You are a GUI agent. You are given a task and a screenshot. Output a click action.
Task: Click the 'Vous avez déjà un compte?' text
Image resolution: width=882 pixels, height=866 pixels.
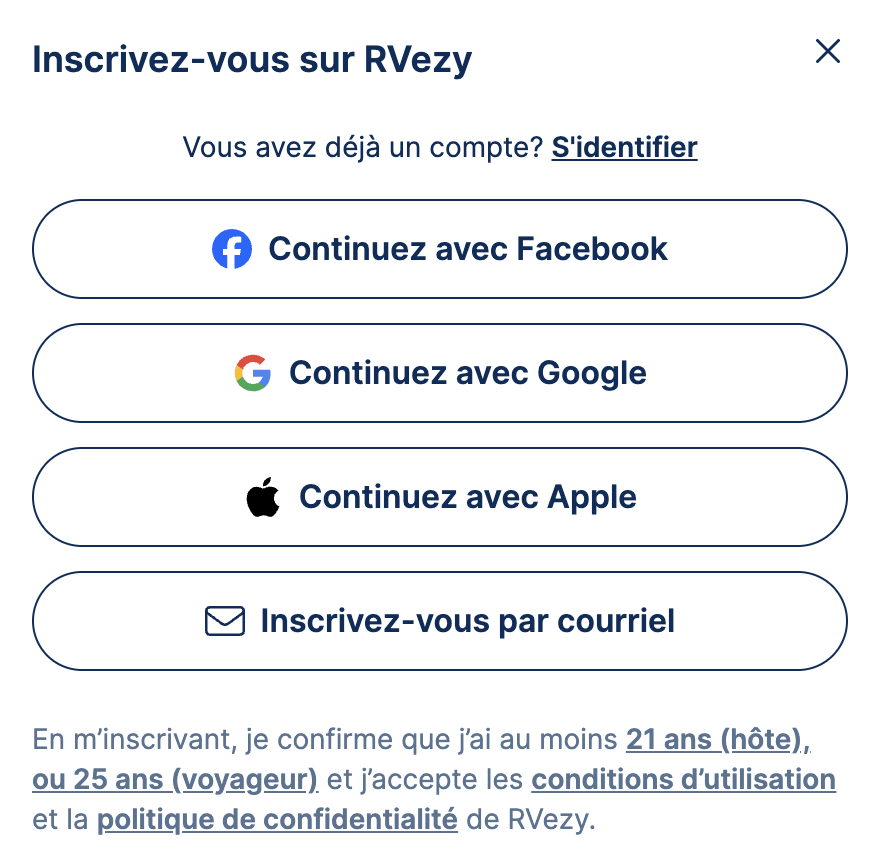(x=363, y=148)
